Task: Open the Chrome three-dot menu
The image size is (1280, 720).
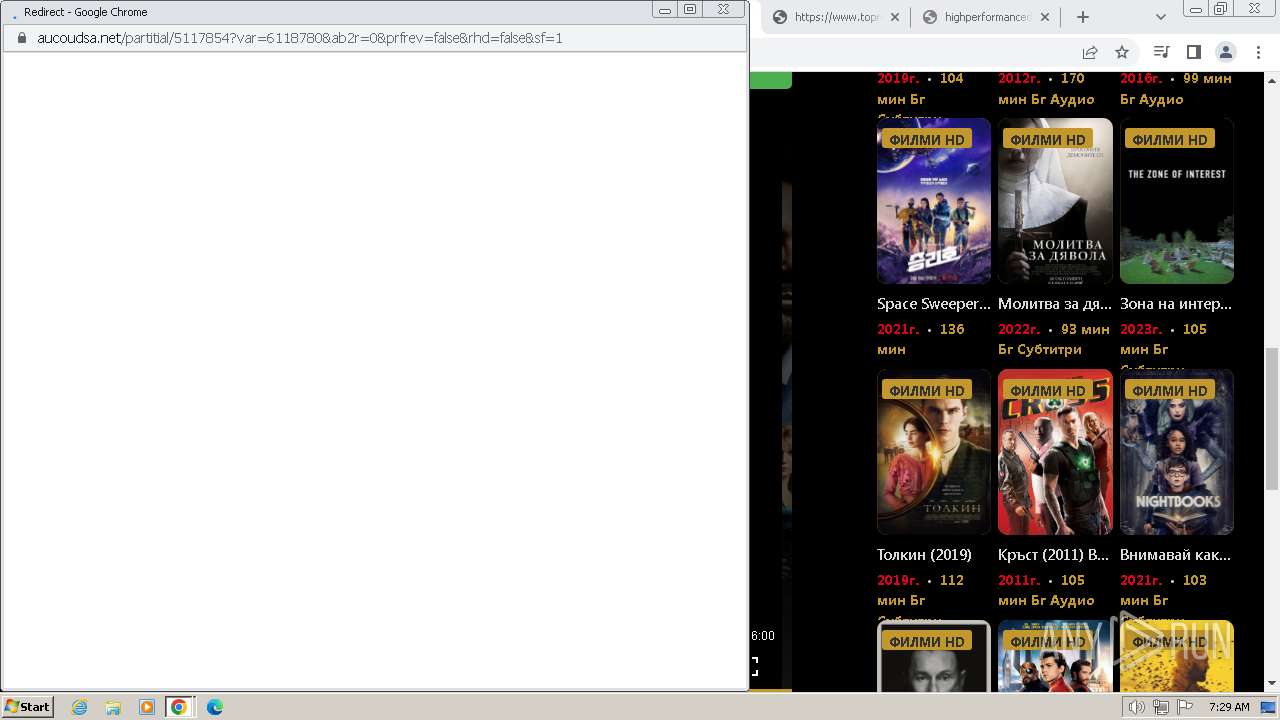Action: coord(1257,52)
